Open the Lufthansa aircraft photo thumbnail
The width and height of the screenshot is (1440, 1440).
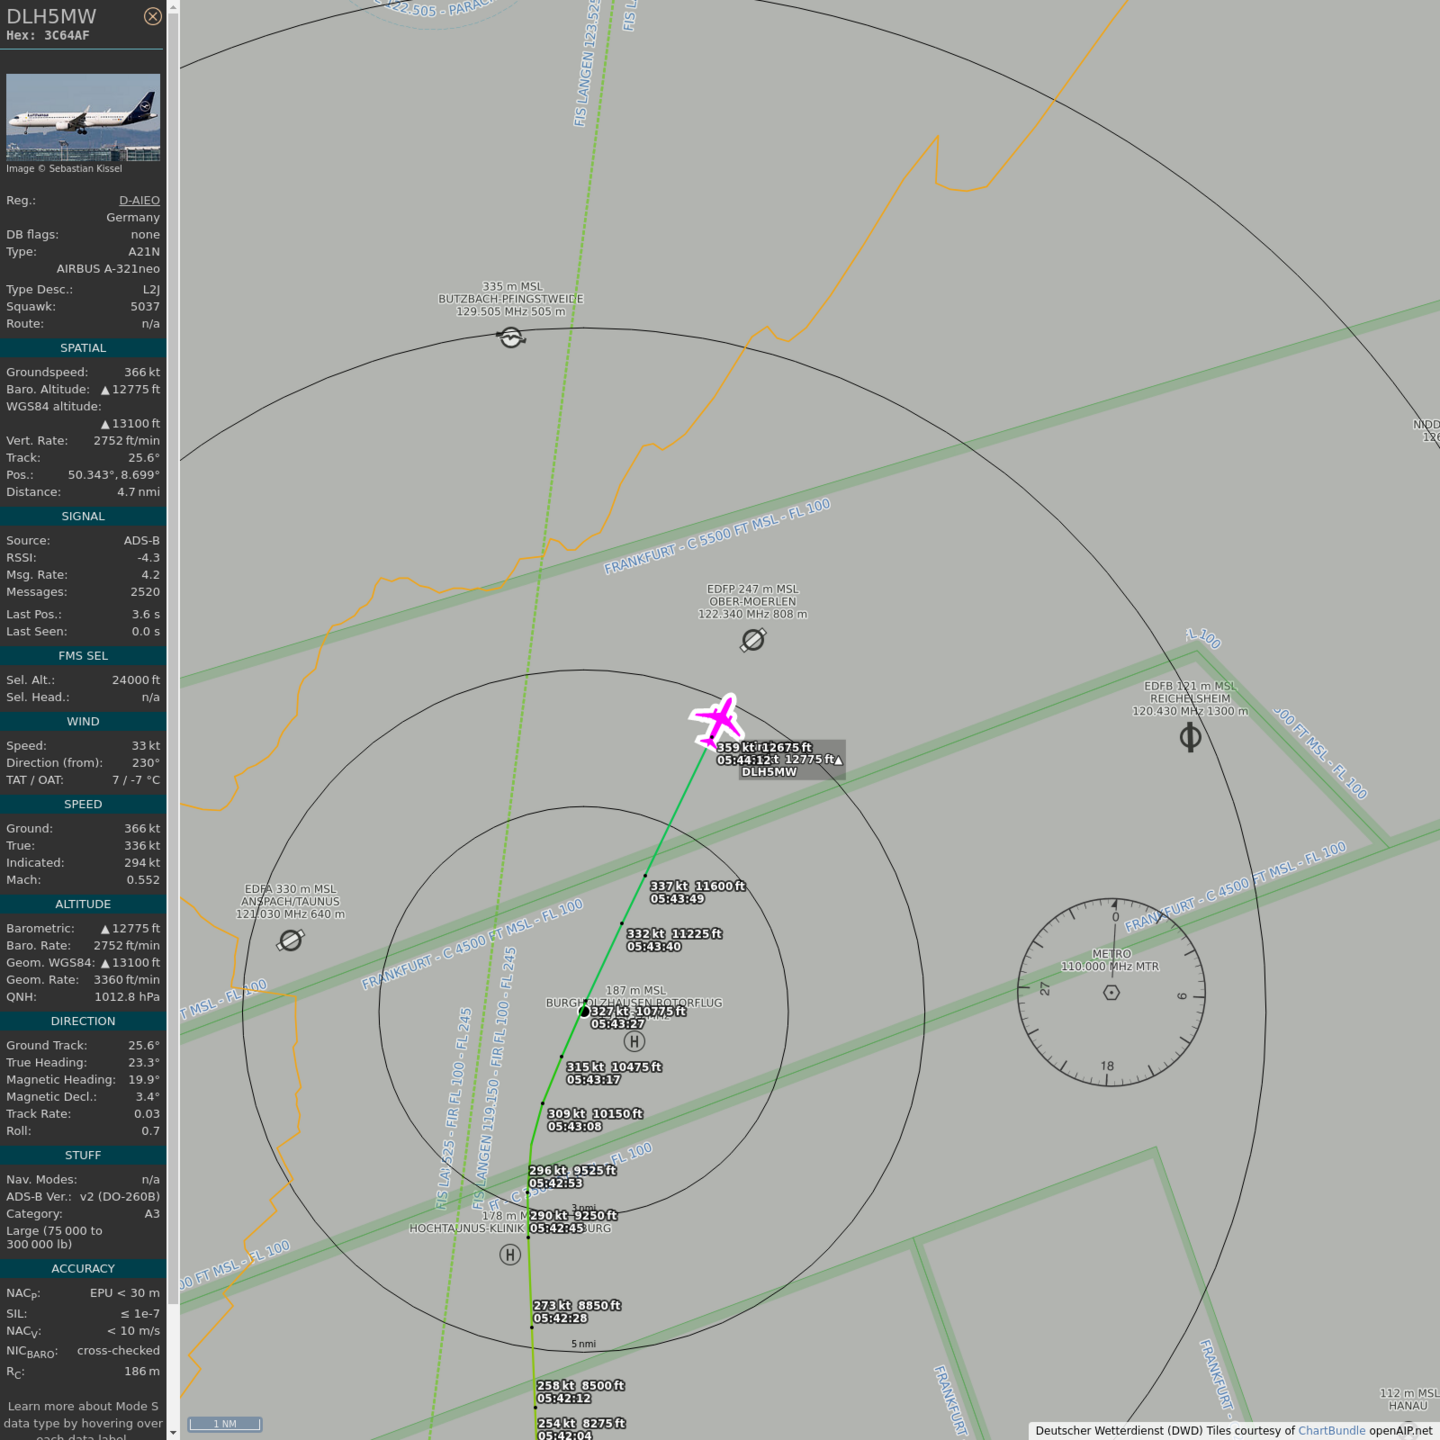[x=83, y=117]
